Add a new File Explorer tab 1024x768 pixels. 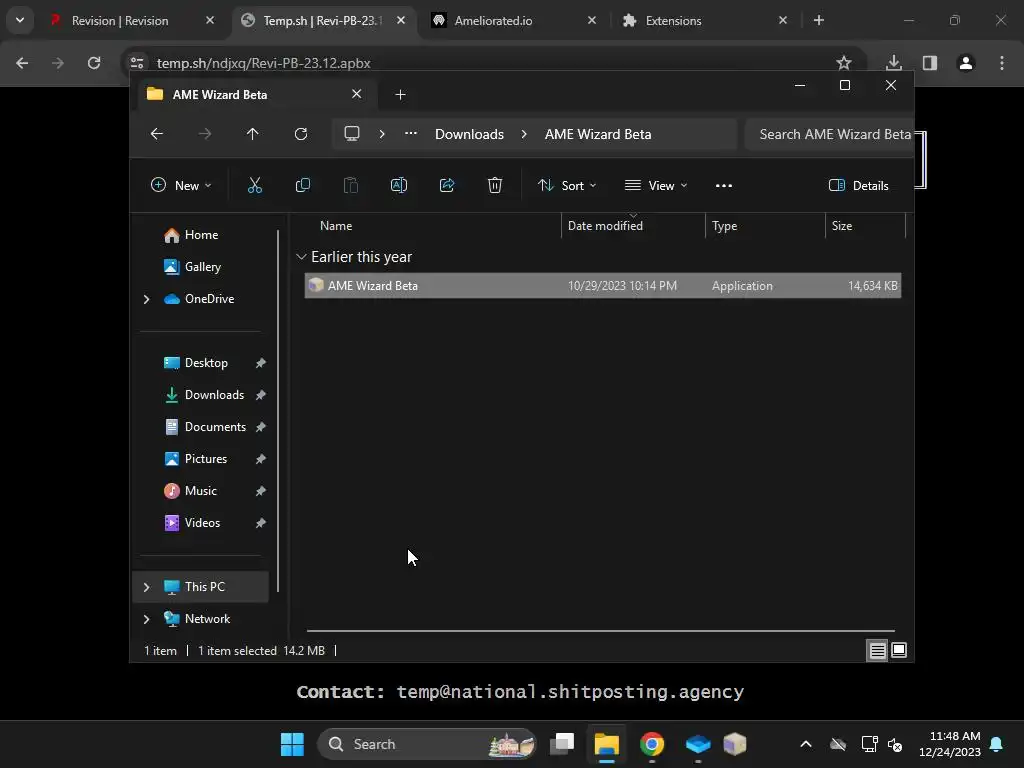tap(400, 95)
